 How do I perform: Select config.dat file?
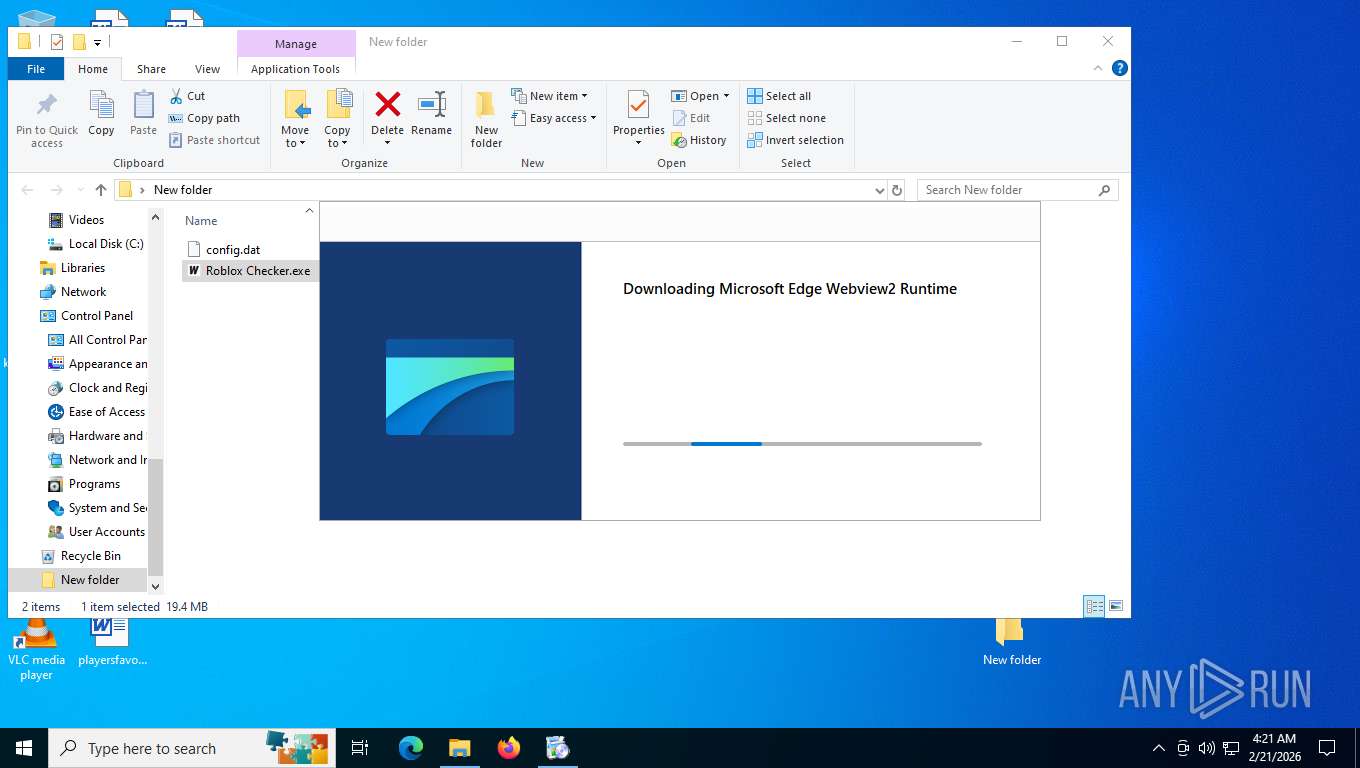tap(233, 250)
